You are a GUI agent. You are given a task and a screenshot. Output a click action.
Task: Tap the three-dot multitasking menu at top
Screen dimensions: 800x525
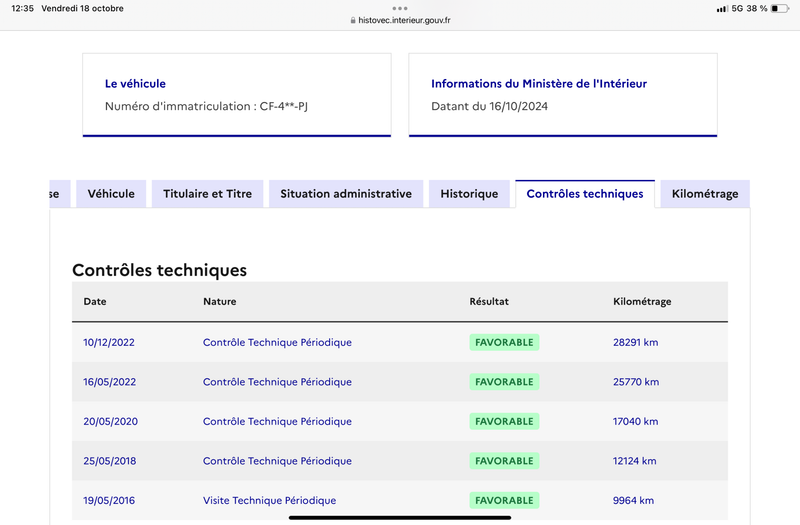point(400,8)
